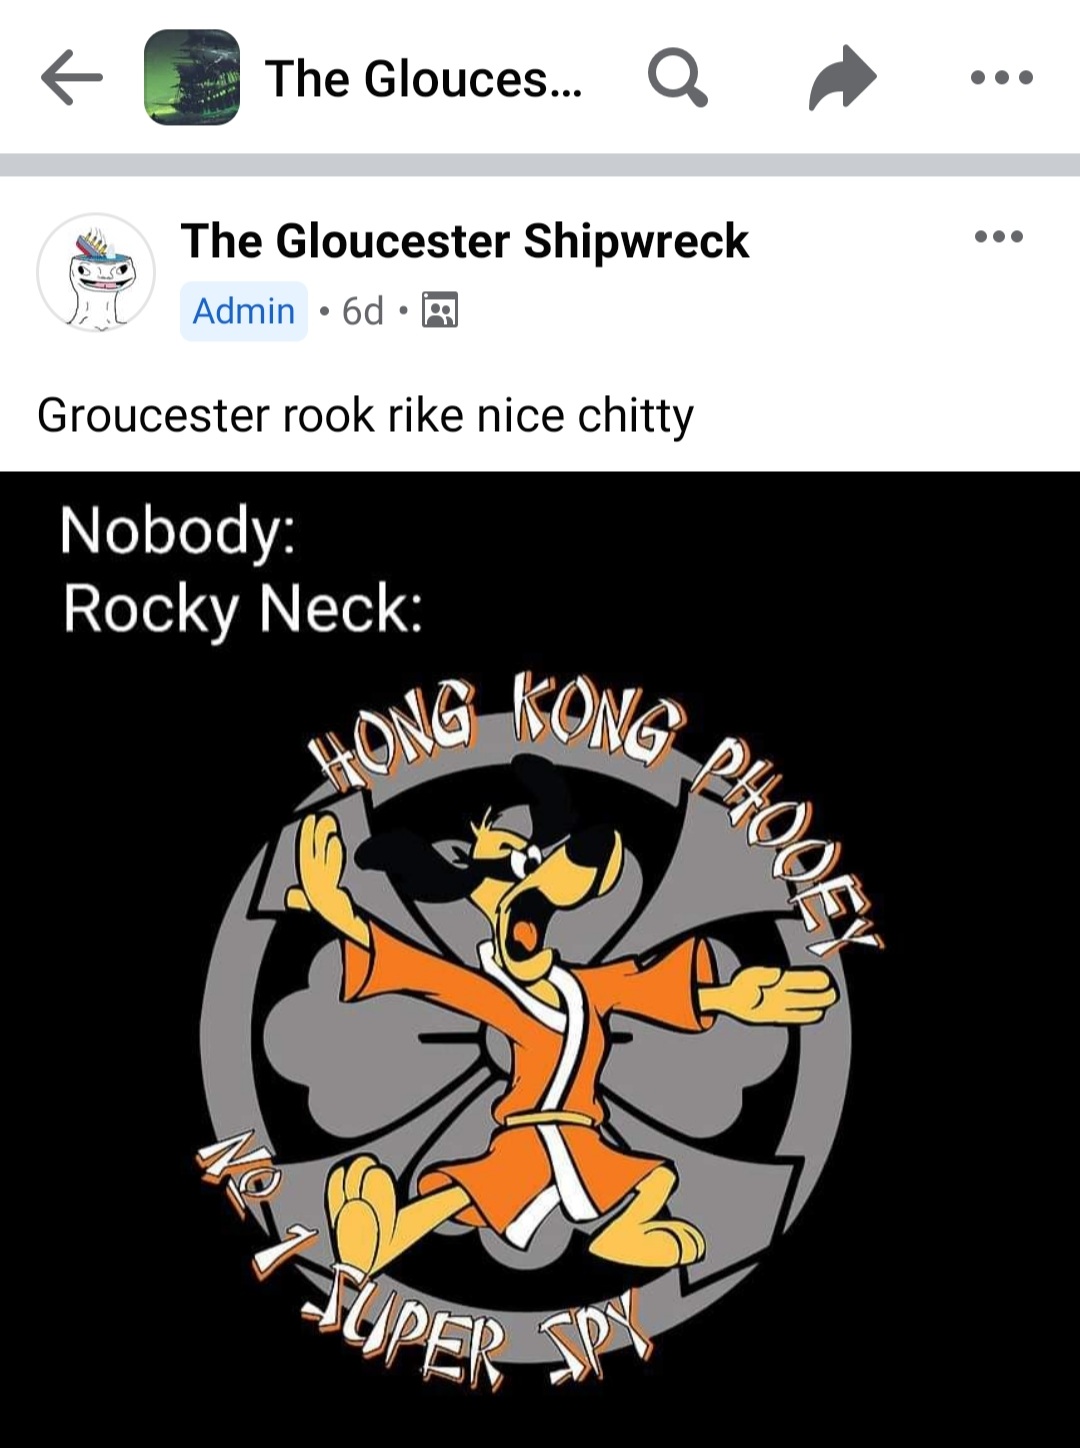Viewport: 1080px width, 1448px height.
Task: Open the truncated "The Glouces…" group title
Action: pos(423,78)
